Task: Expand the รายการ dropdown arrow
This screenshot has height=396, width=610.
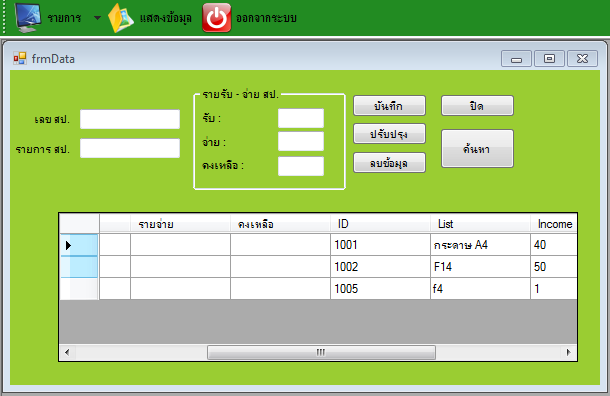Action: pos(97,18)
